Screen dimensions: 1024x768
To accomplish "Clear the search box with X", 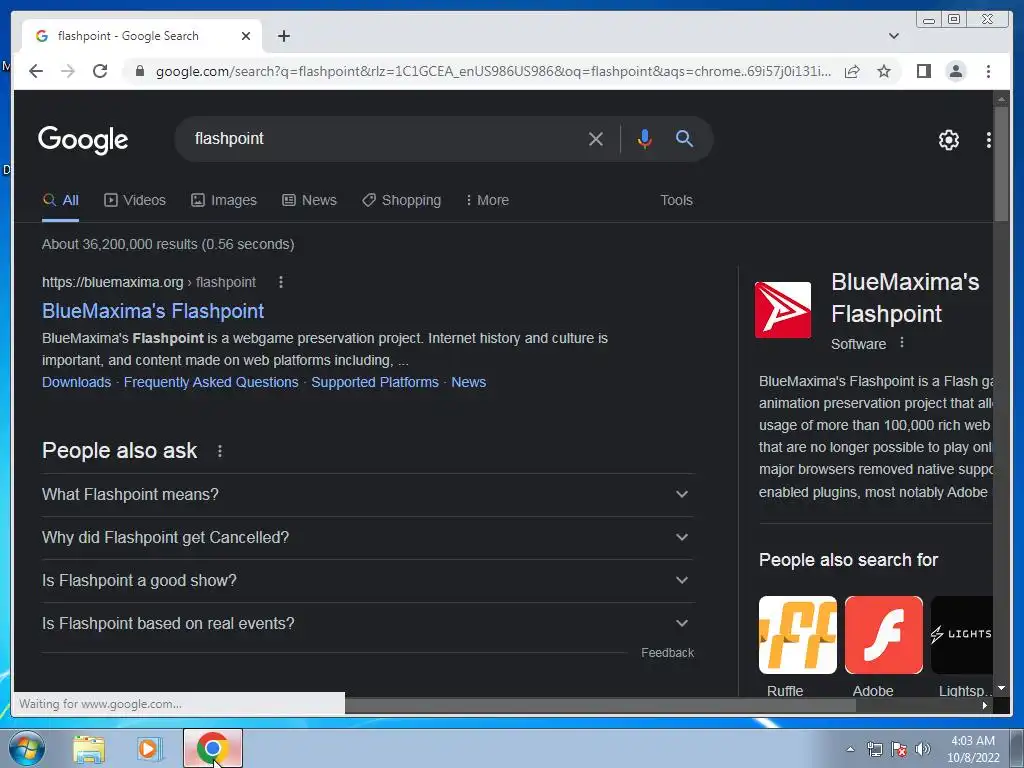I will click(x=595, y=138).
